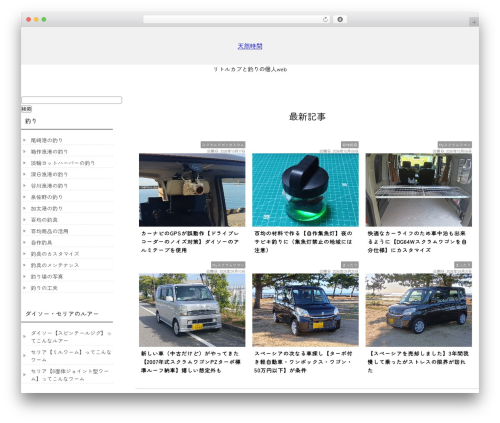Viewport: 500px width, 423px height.
Task: Click the gray category tag above the silver van article
Action: (228, 265)
